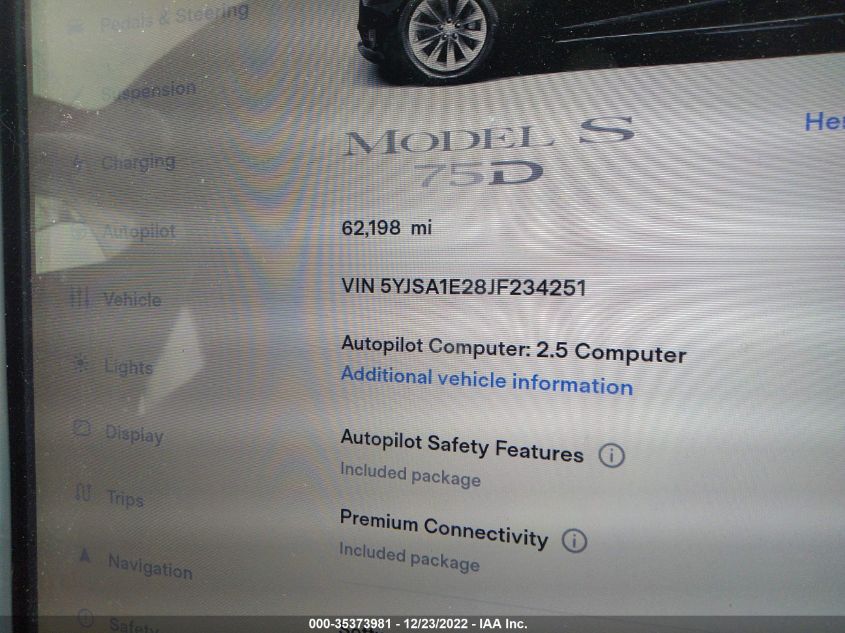The image size is (845, 633).
Task: Select Autopilot in sidebar
Action: [139, 232]
